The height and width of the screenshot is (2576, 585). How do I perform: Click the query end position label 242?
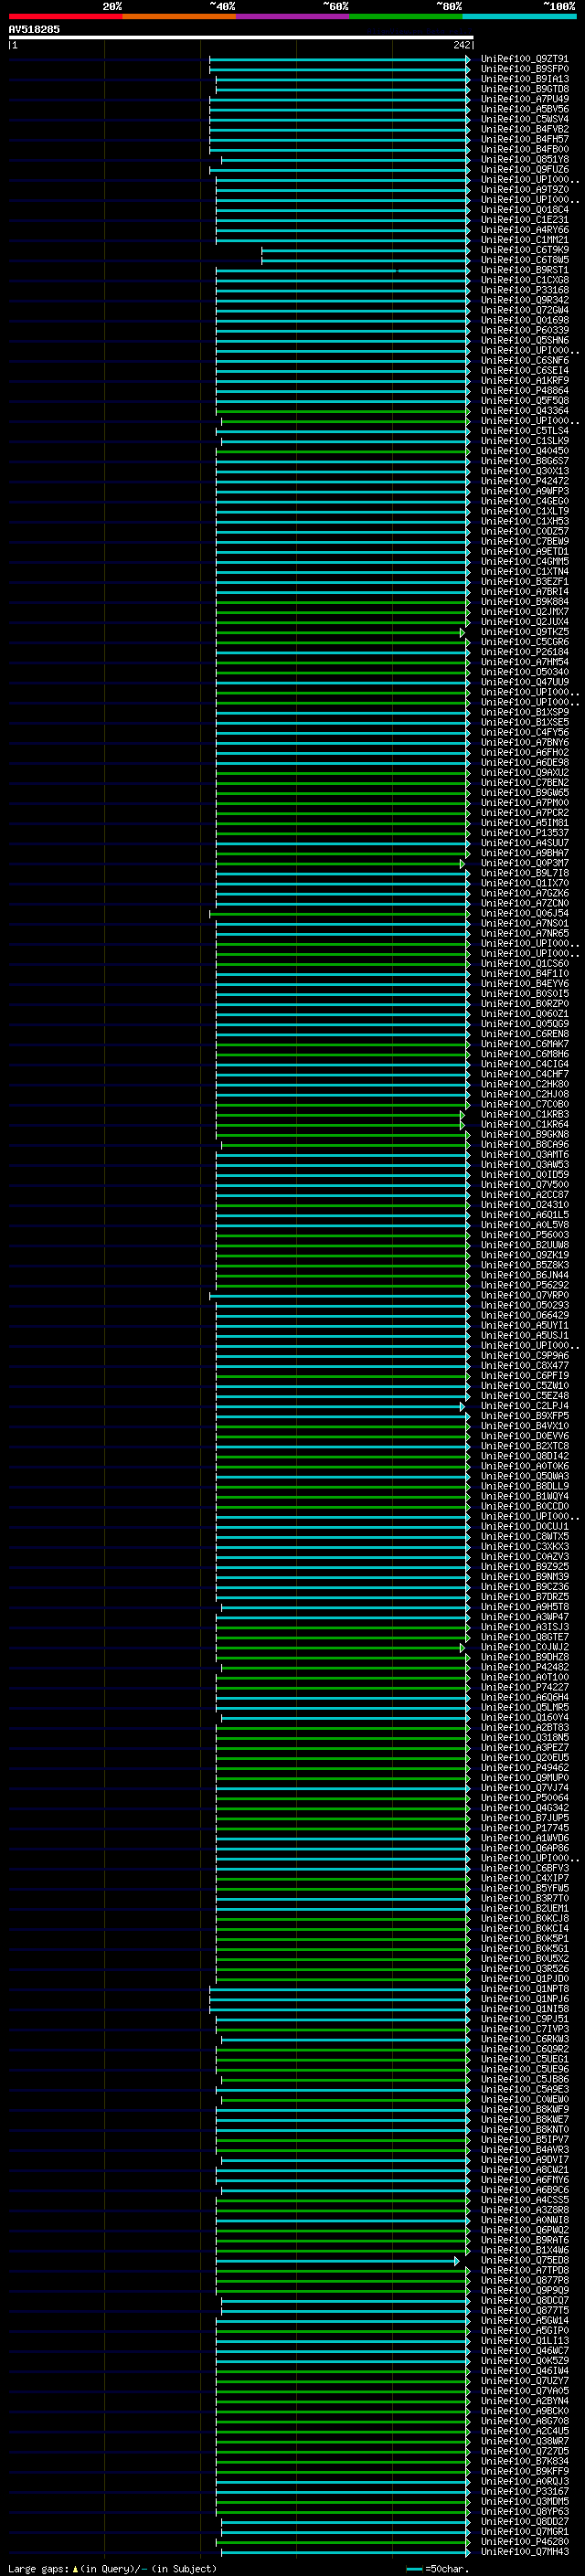462,45
